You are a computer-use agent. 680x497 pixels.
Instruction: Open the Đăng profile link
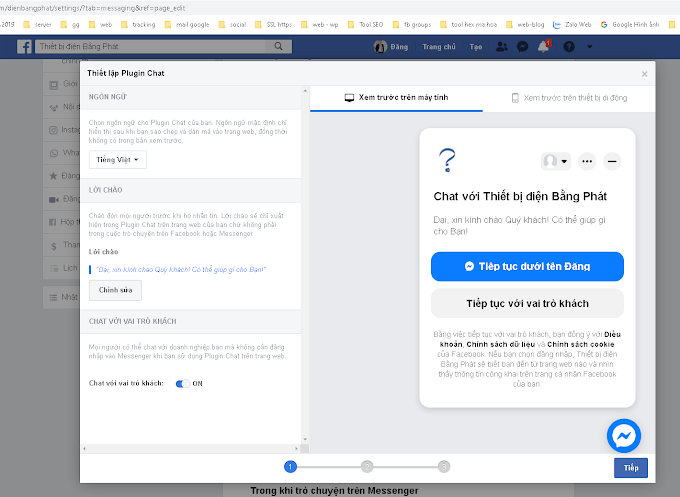(399, 47)
